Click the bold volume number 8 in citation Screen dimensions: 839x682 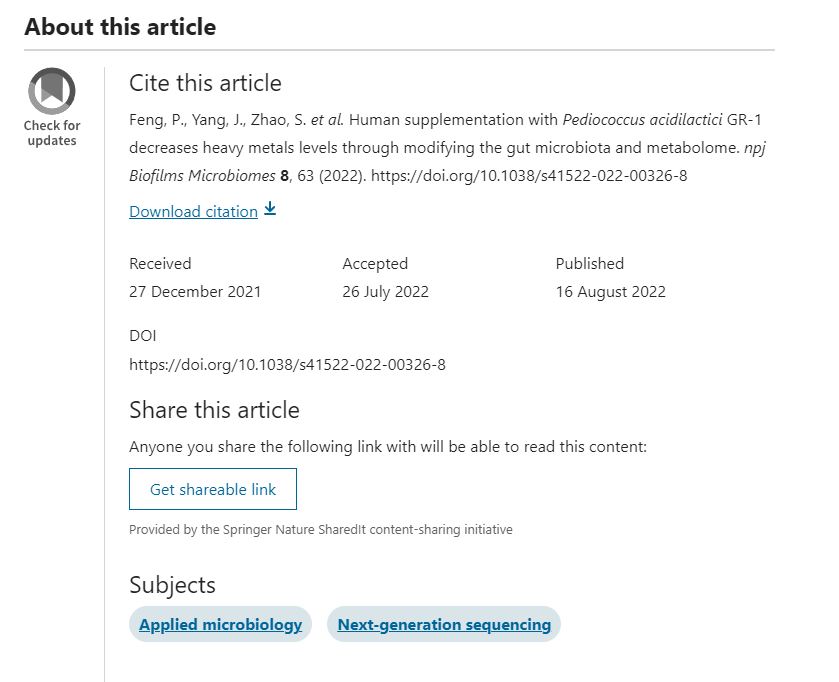pyautogui.click(x=285, y=176)
